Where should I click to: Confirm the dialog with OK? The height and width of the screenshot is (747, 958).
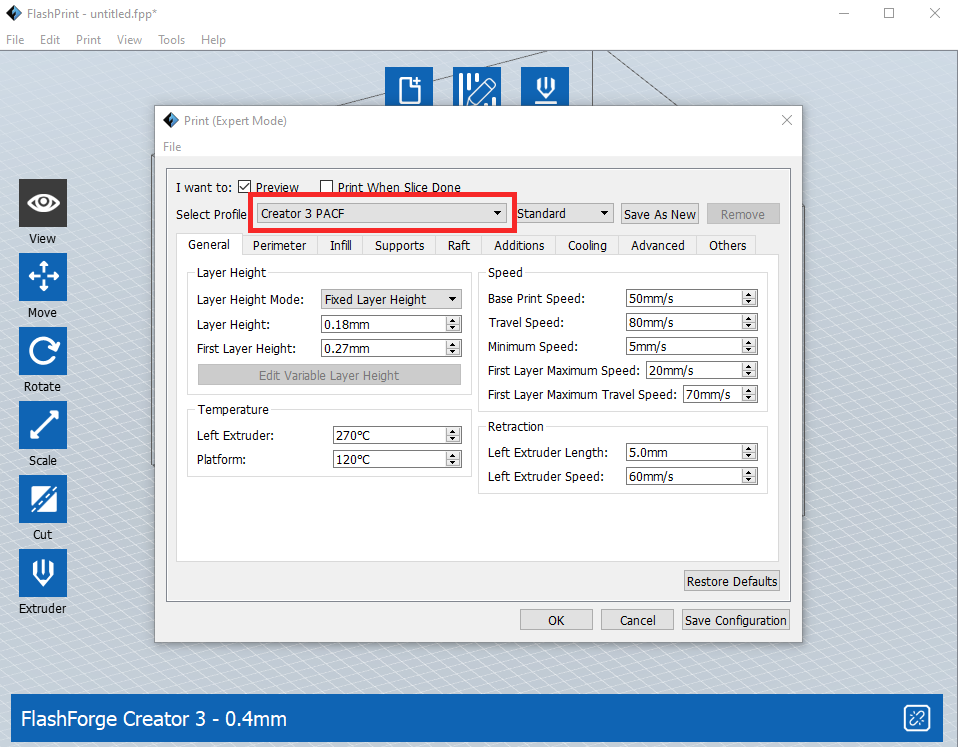click(x=556, y=620)
